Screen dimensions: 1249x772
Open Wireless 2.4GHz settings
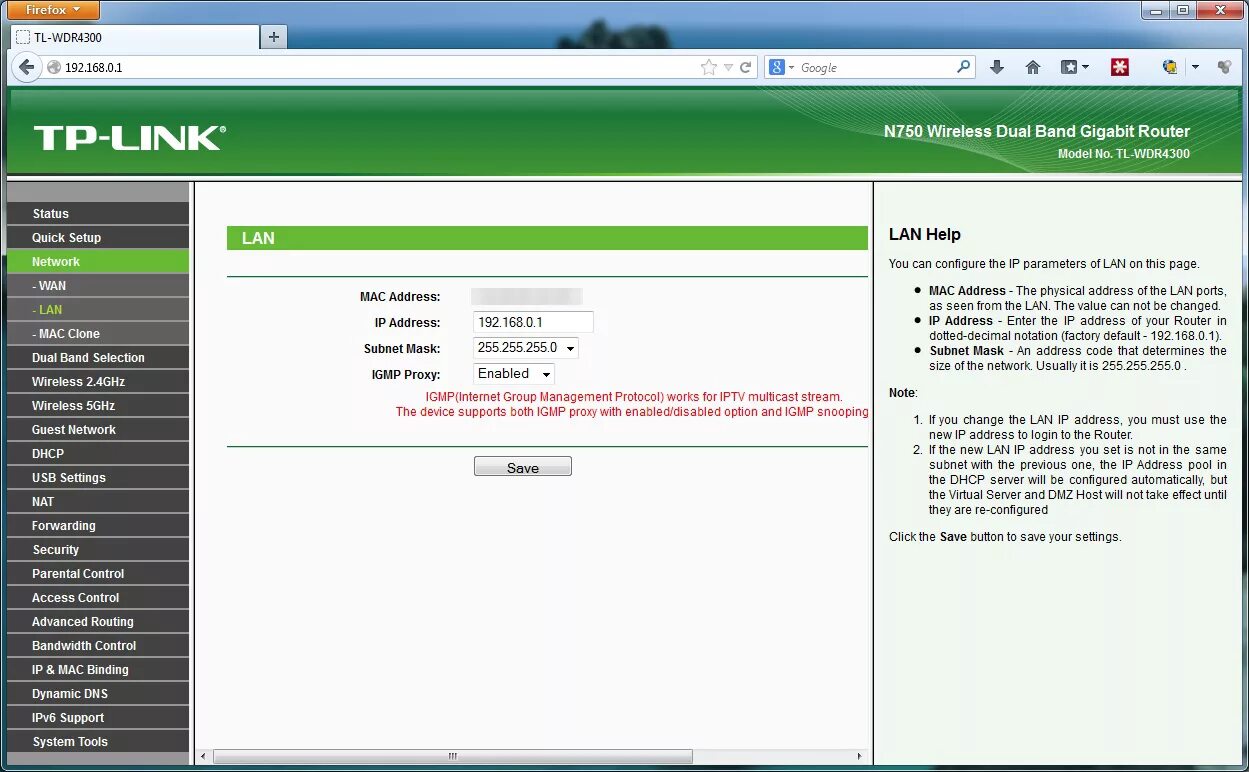(x=97, y=382)
